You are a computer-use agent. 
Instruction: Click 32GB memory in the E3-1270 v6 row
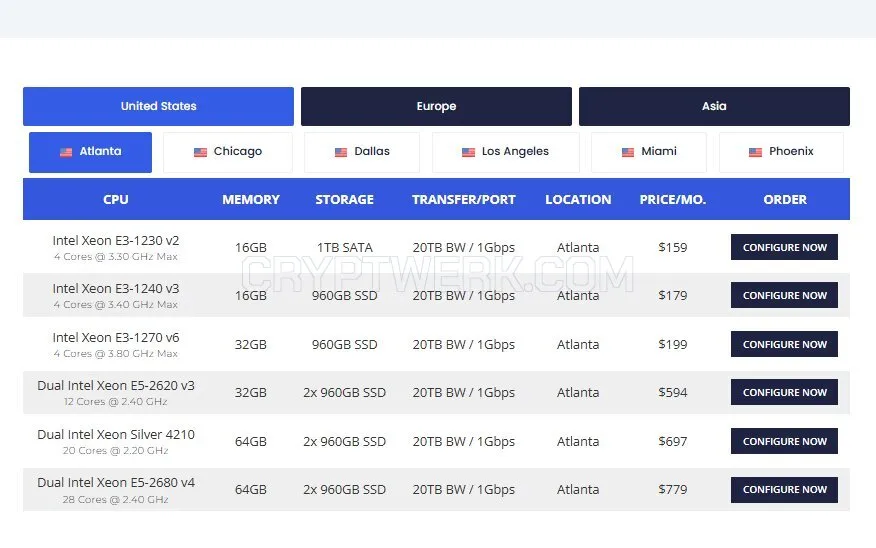click(x=250, y=345)
